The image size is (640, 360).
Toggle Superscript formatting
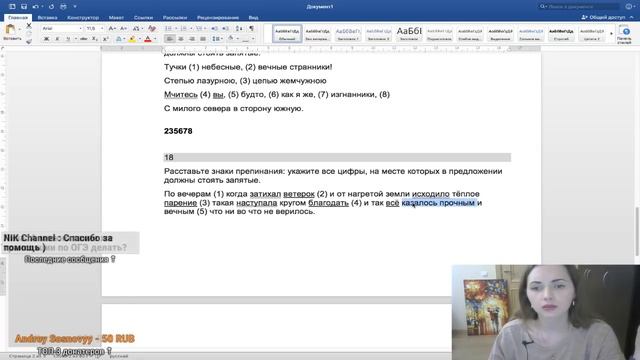[105, 39]
